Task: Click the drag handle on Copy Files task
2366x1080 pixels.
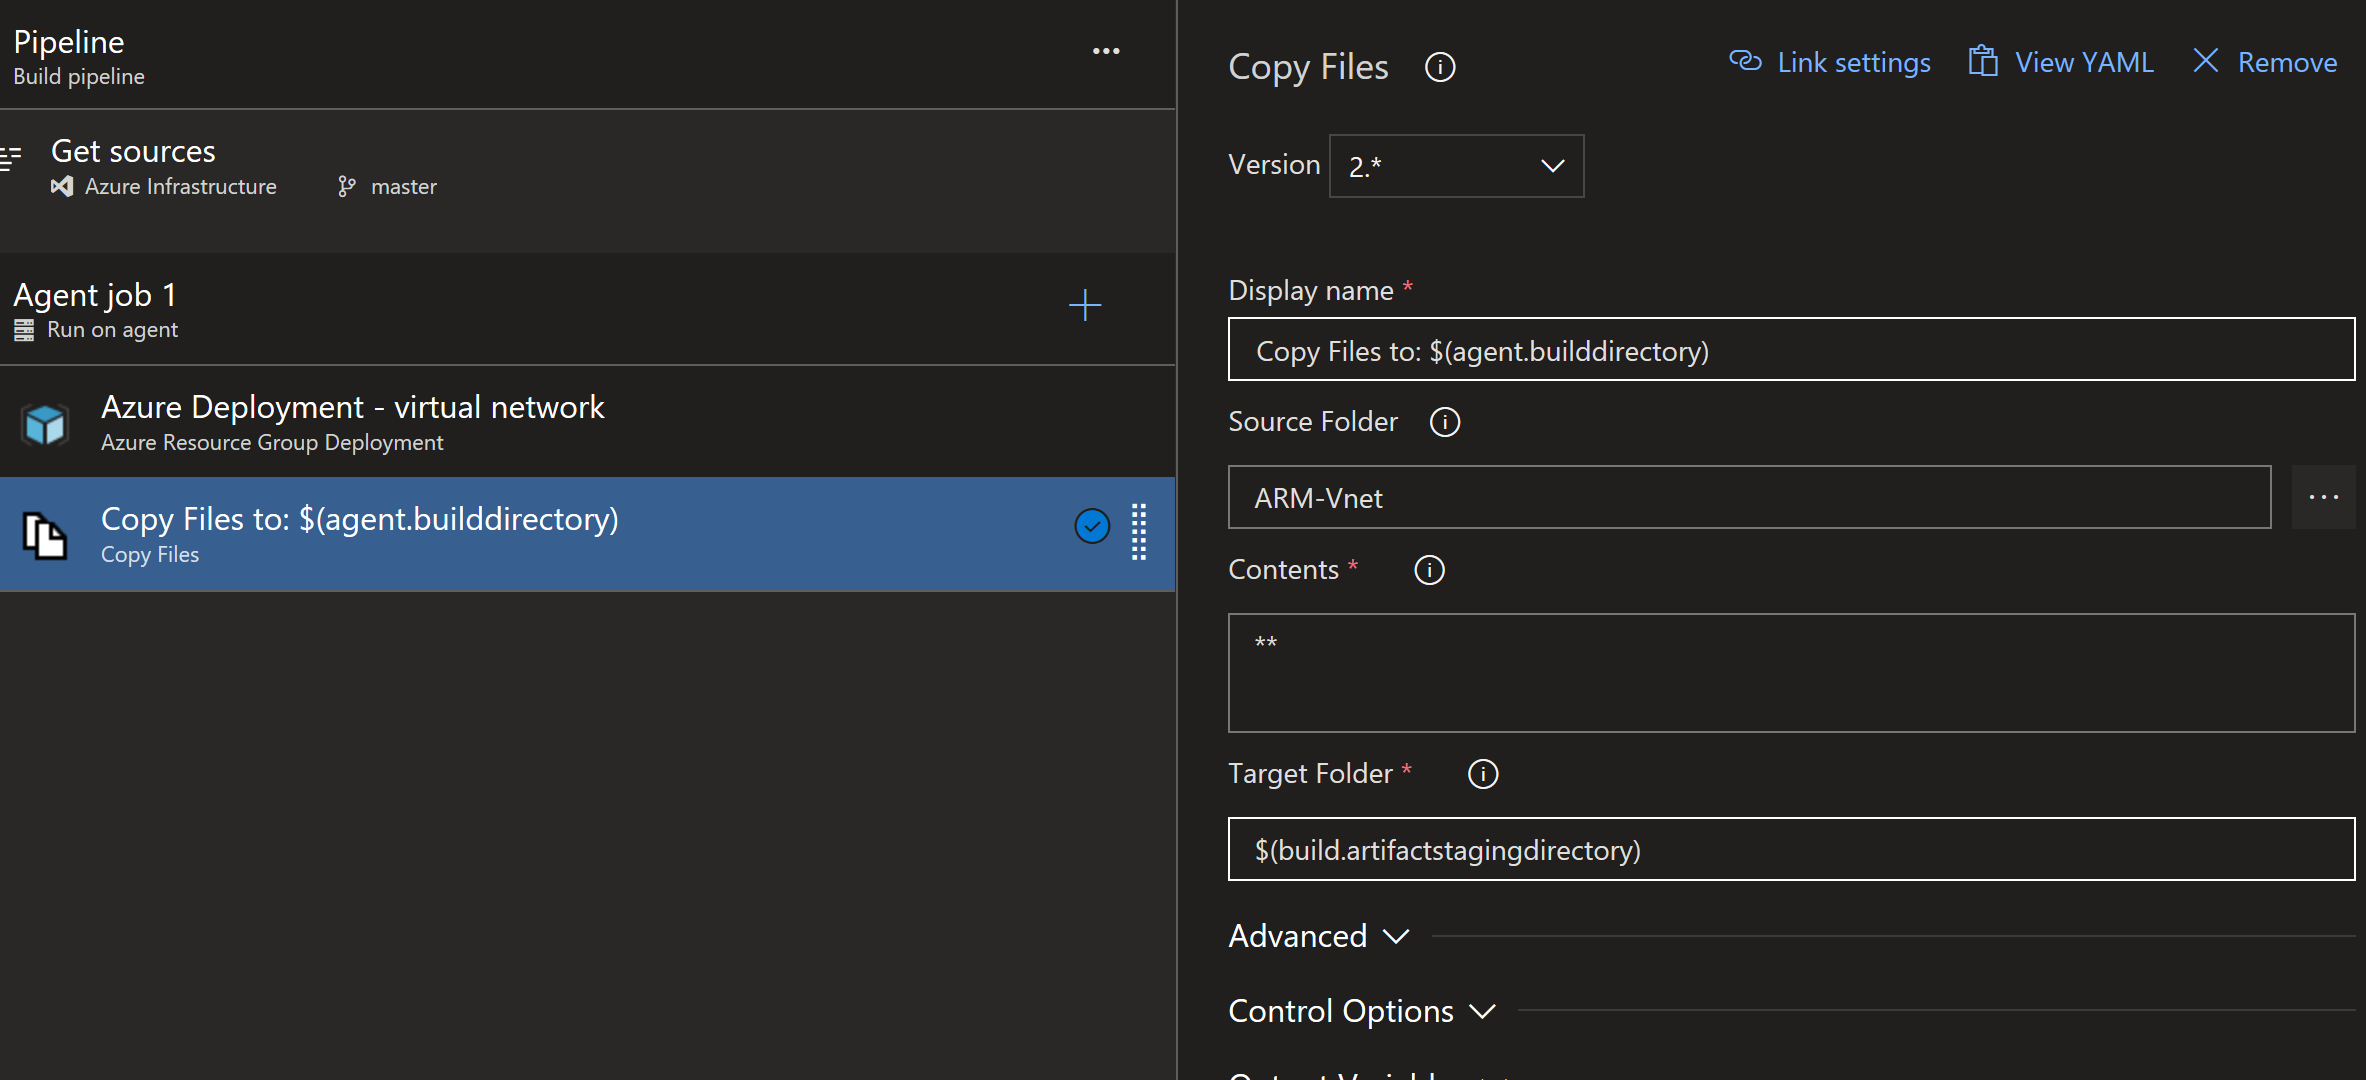Action: [x=1139, y=531]
